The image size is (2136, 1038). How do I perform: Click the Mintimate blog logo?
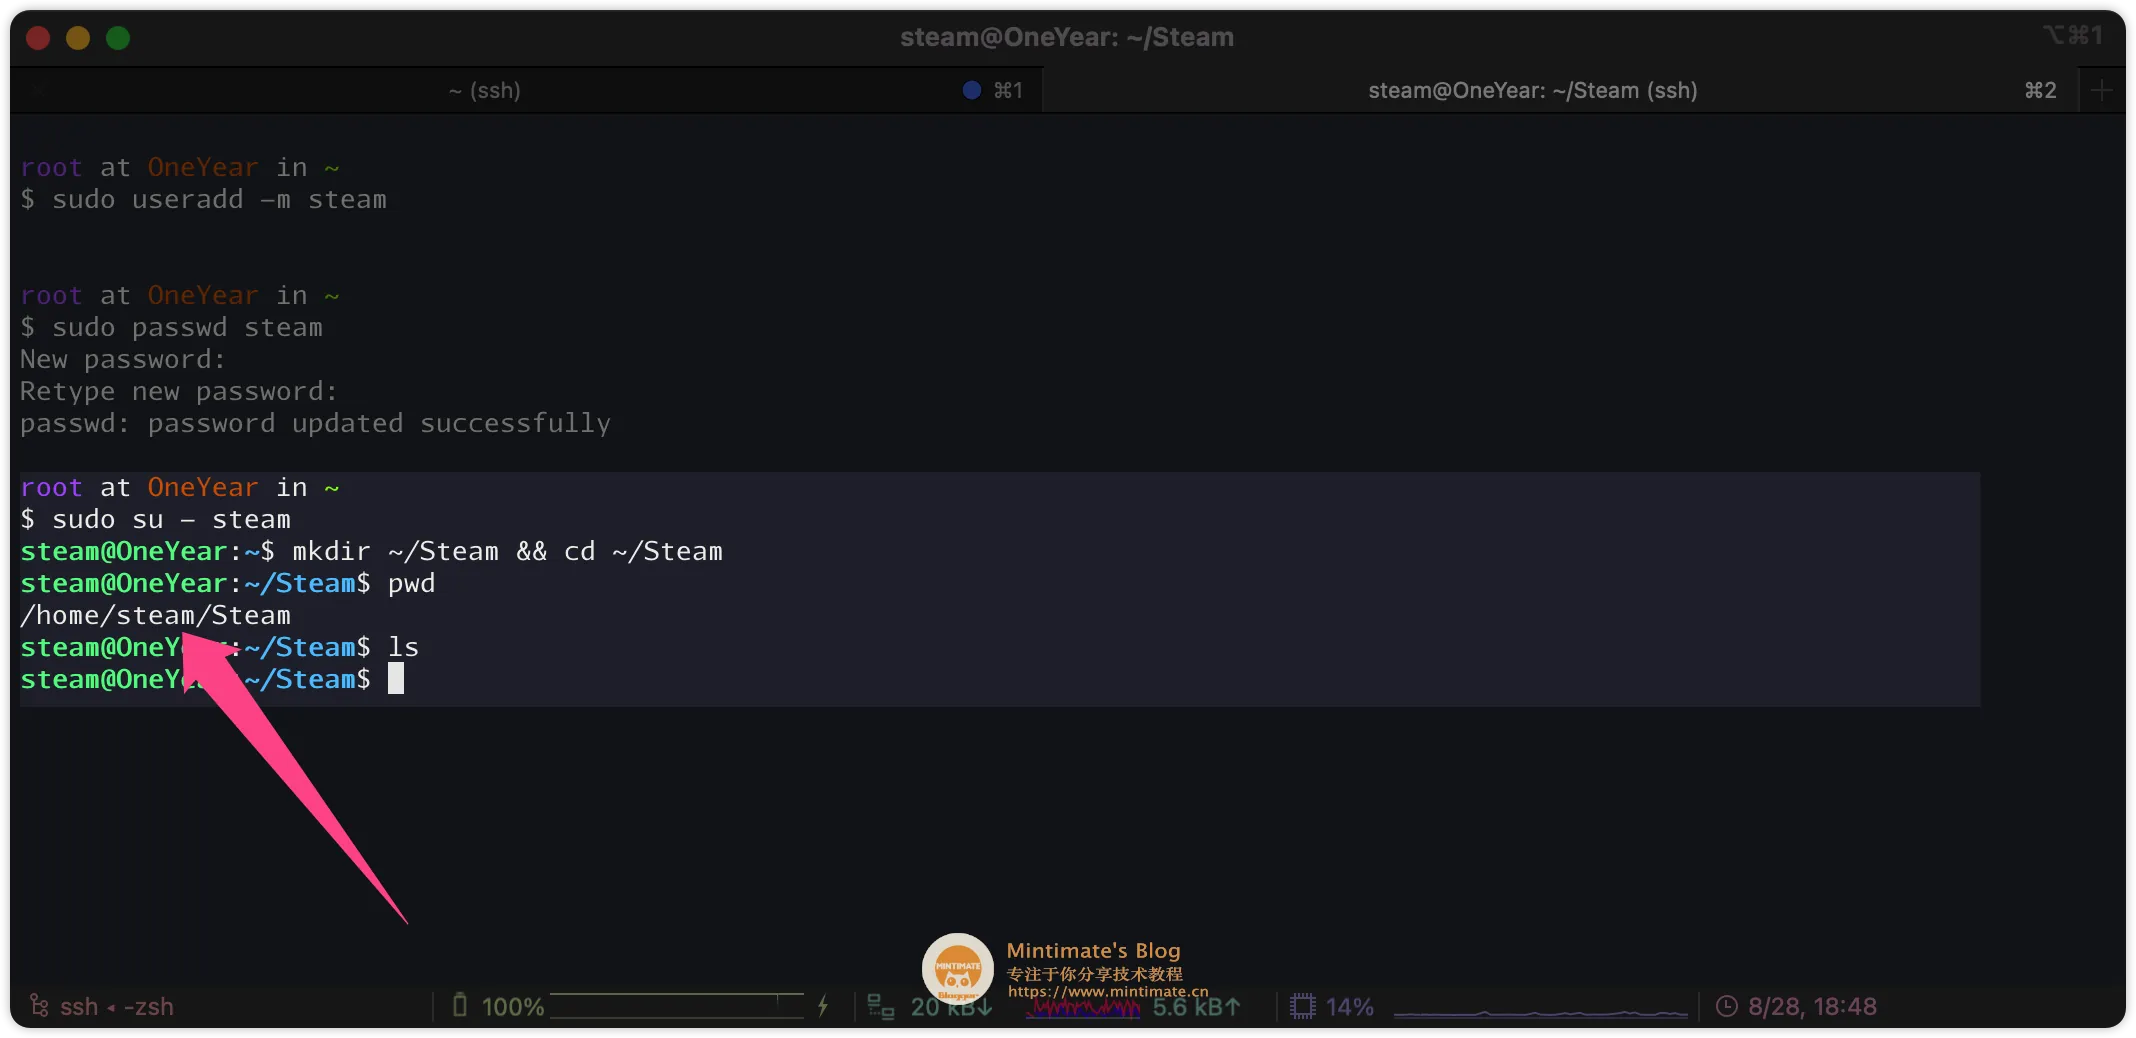pyautogui.click(x=957, y=967)
